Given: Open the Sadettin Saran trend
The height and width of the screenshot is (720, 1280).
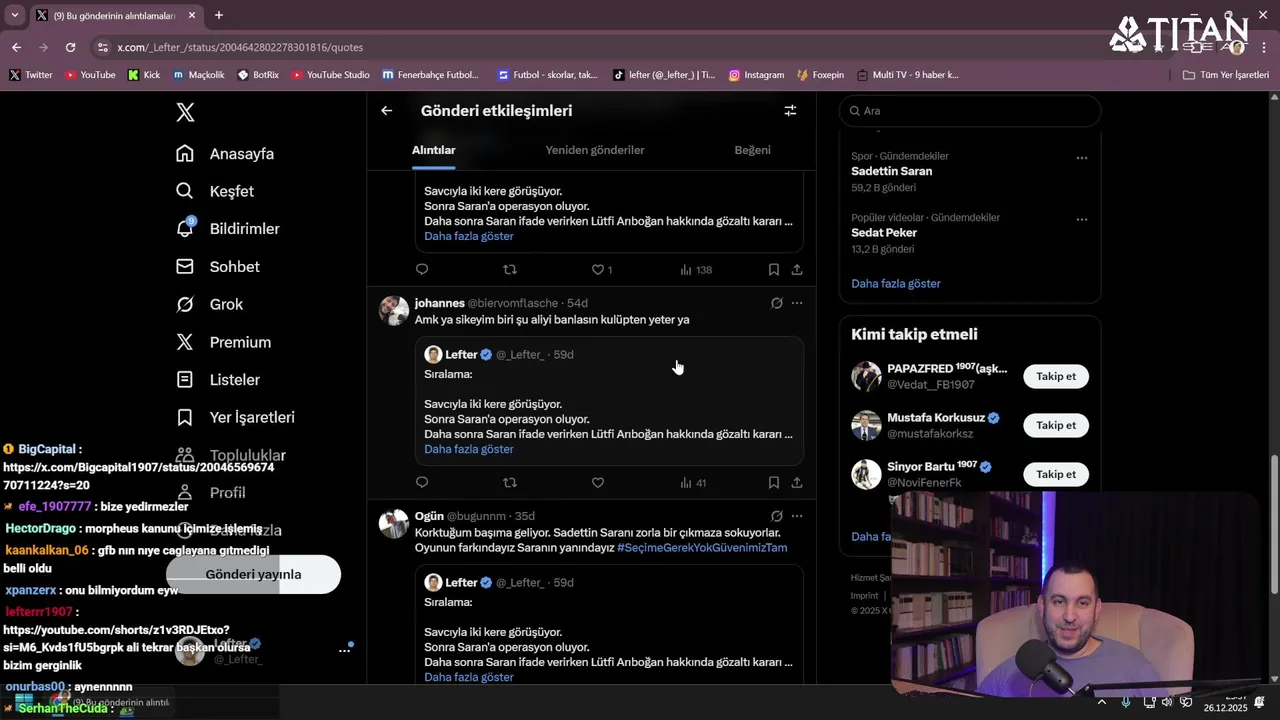Looking at the screenshot, I should (x=892, y=171).
